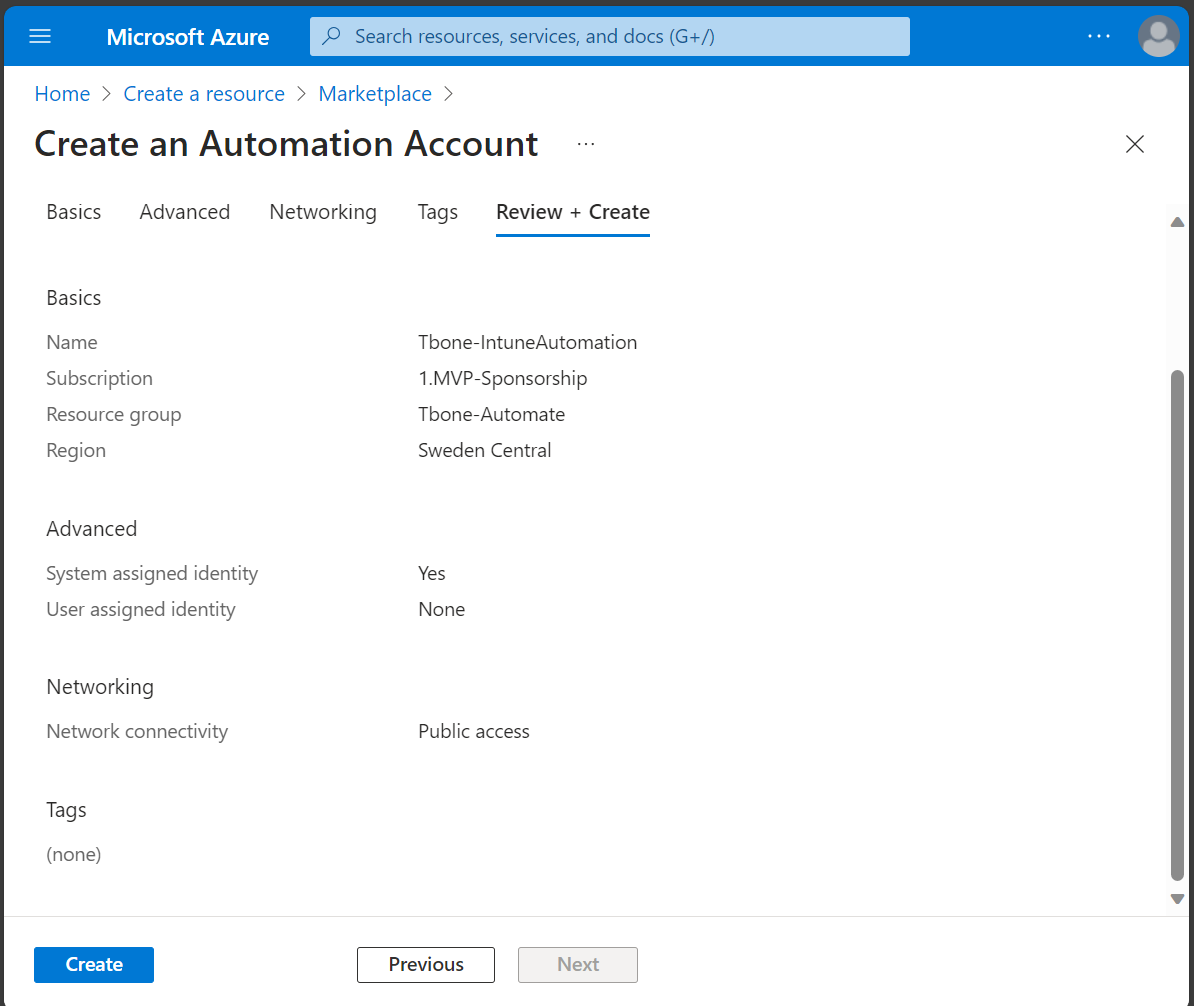Viewport: 1194px width, 1006px height.
Task: Click the scrollbar up arrow
Action: point(1177,221)
